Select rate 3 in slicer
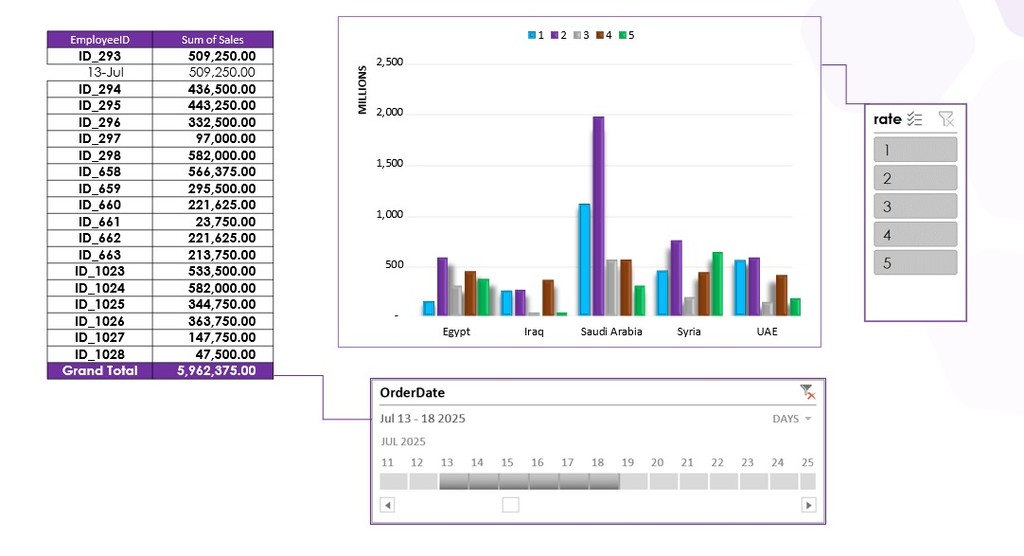The height and width of the screenshot is (556, 1024). tap(915, 206)
